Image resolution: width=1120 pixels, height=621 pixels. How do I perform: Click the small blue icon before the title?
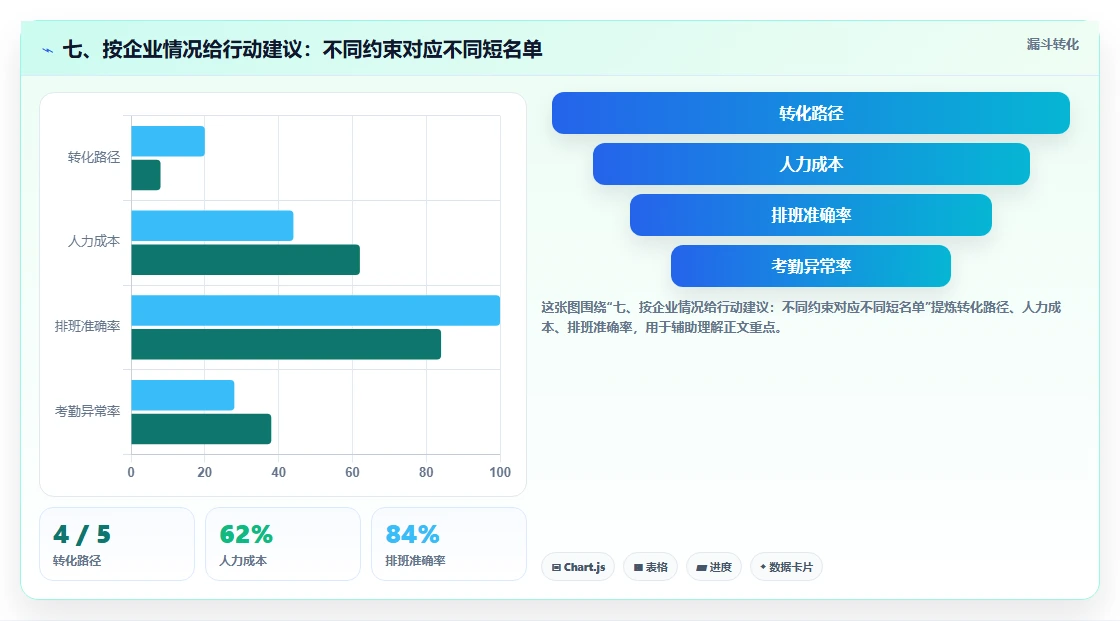(x=47, y=50)
